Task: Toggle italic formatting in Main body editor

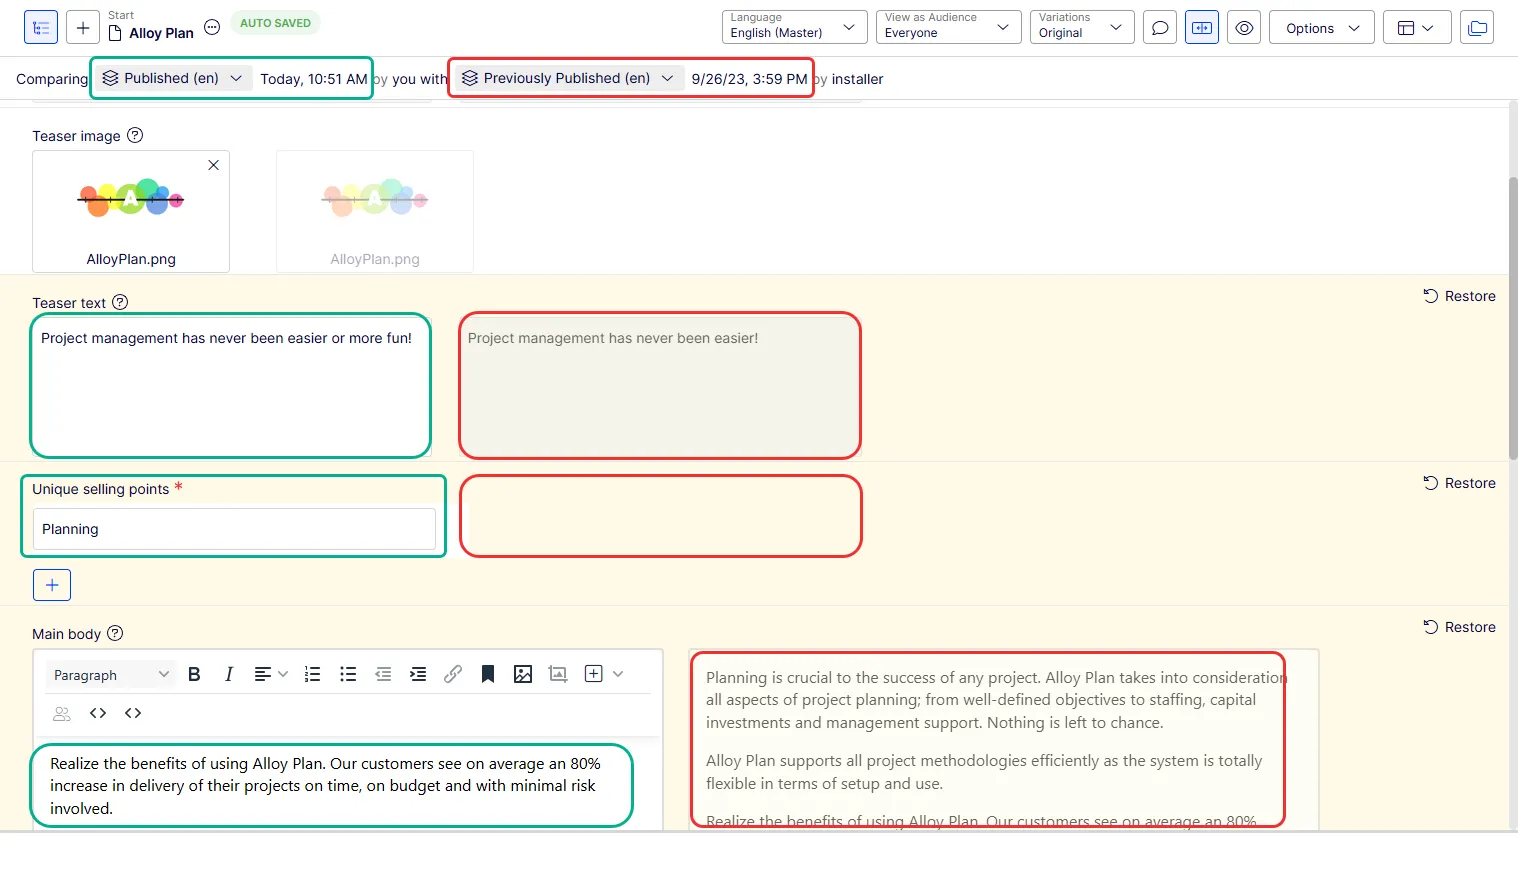Action: (x=229, y=674)
